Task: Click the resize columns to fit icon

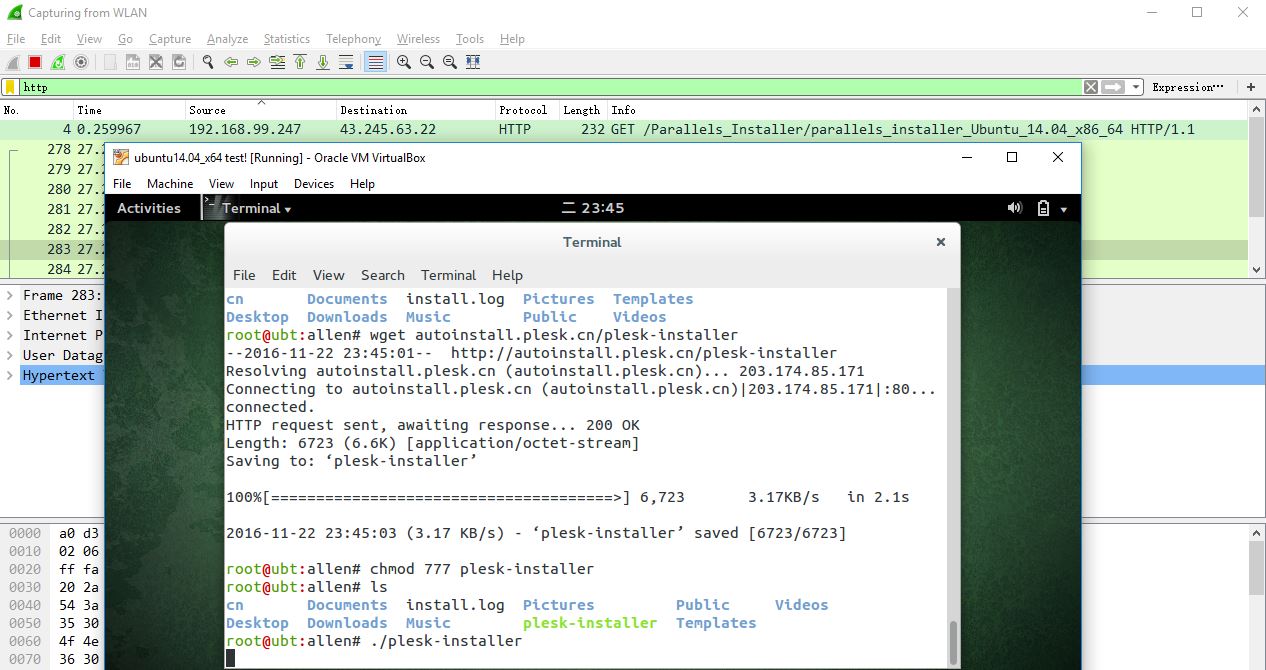Action: [x=473, y=62]
